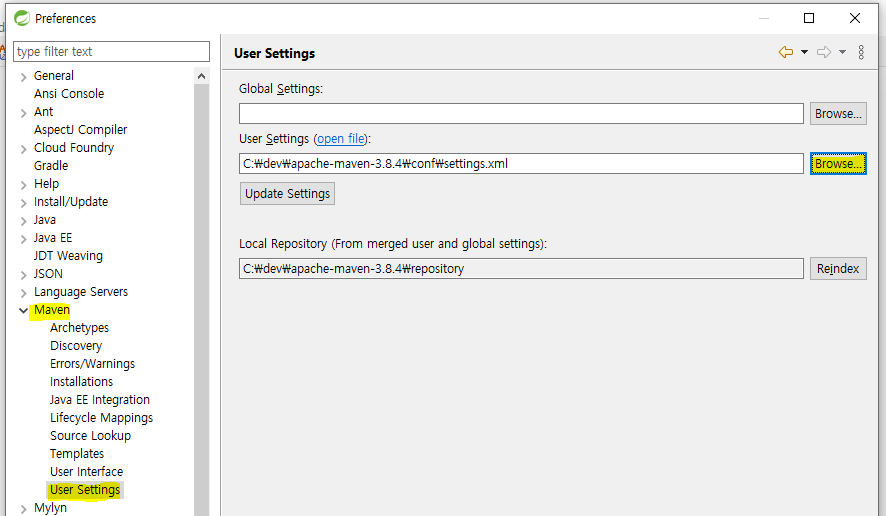Viewport: 886px width, 516px height.
Task: Click the User Settings path field
Action: pos(521,163)
